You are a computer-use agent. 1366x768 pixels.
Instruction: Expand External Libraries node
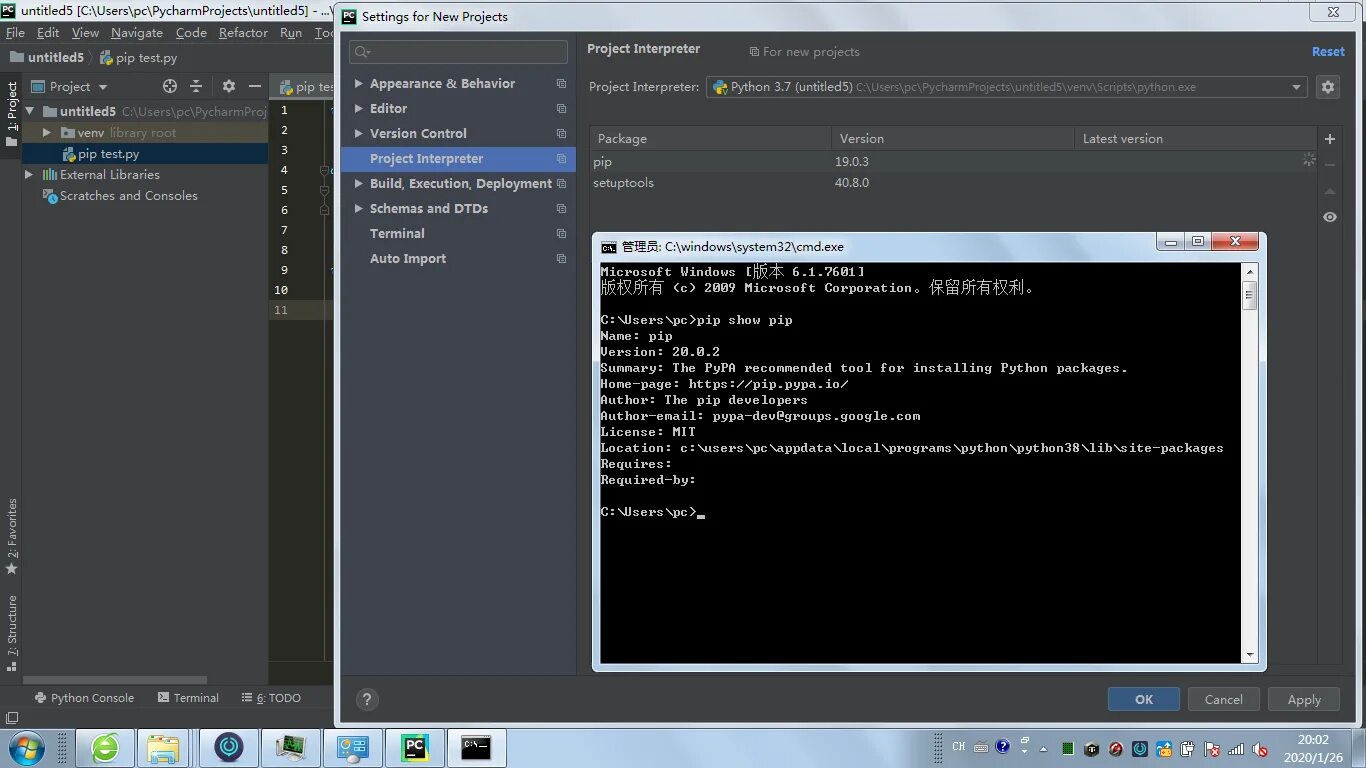pyautogui.click(x=30, y=175)
